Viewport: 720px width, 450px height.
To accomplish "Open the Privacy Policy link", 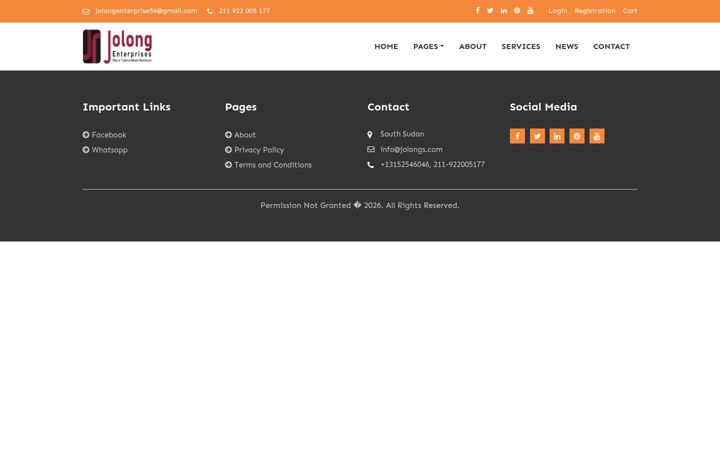I will coord(259,150).
